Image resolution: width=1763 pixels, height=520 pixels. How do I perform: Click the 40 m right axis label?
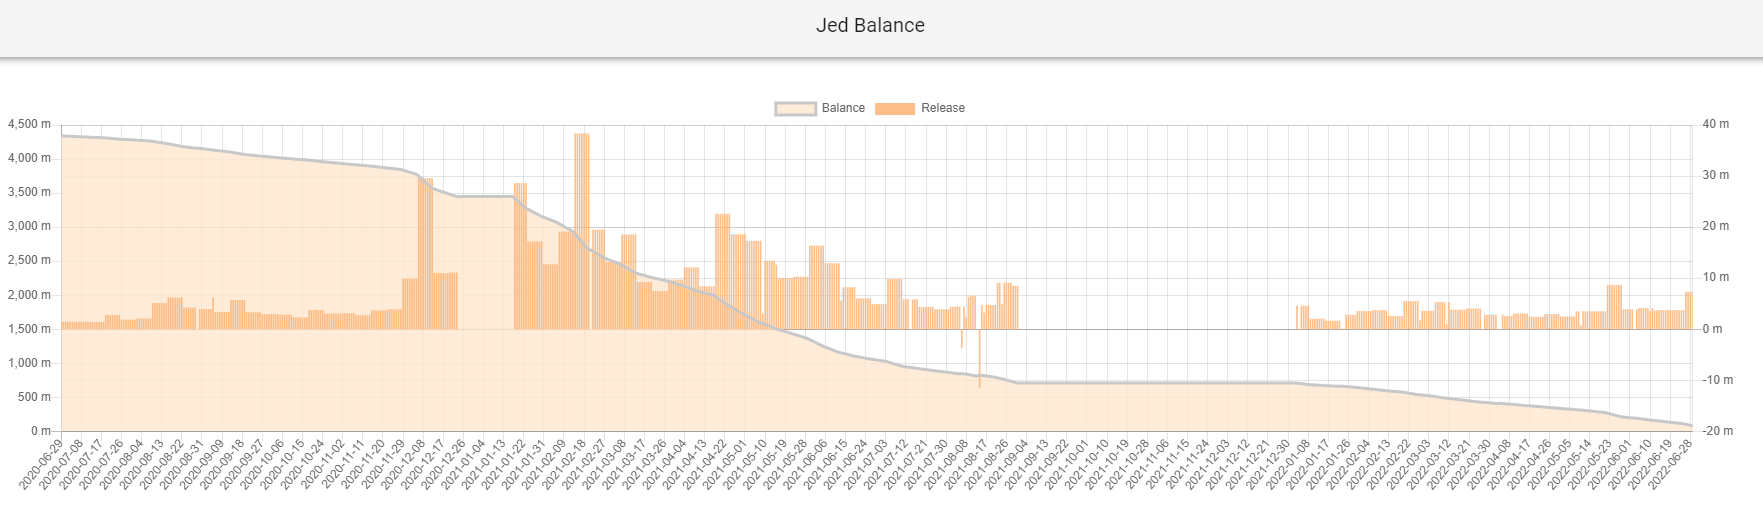point(1715,124)
